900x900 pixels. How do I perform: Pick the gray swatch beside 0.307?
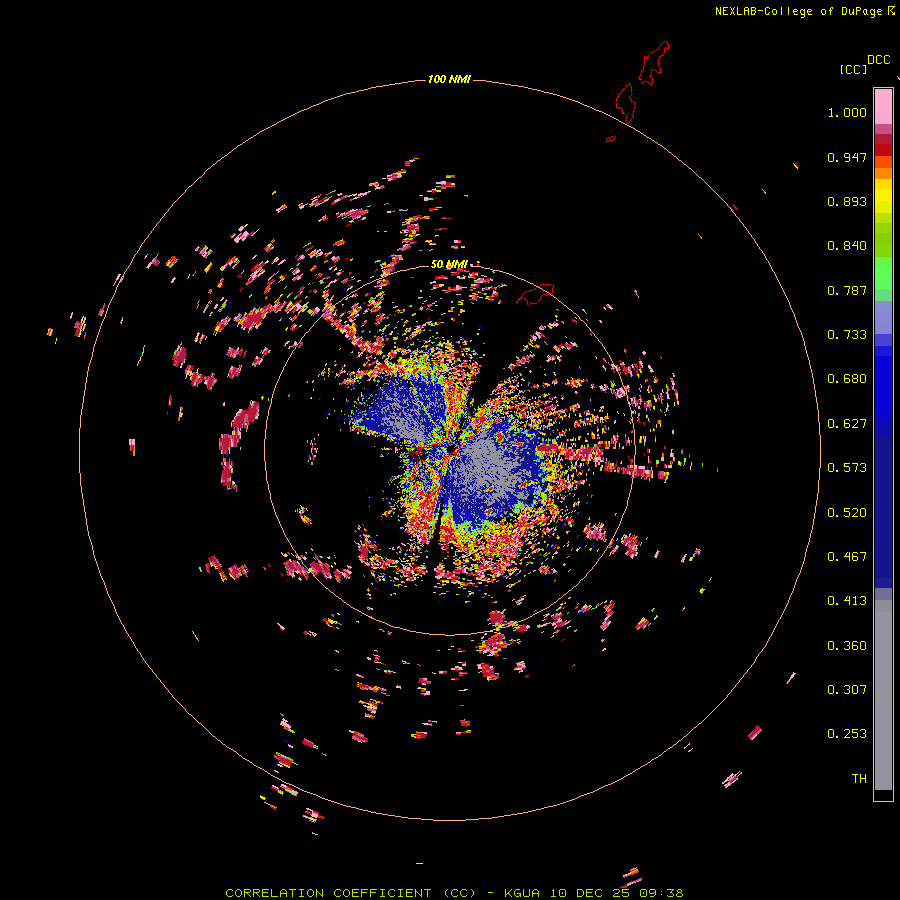click(x=883, y=695)
